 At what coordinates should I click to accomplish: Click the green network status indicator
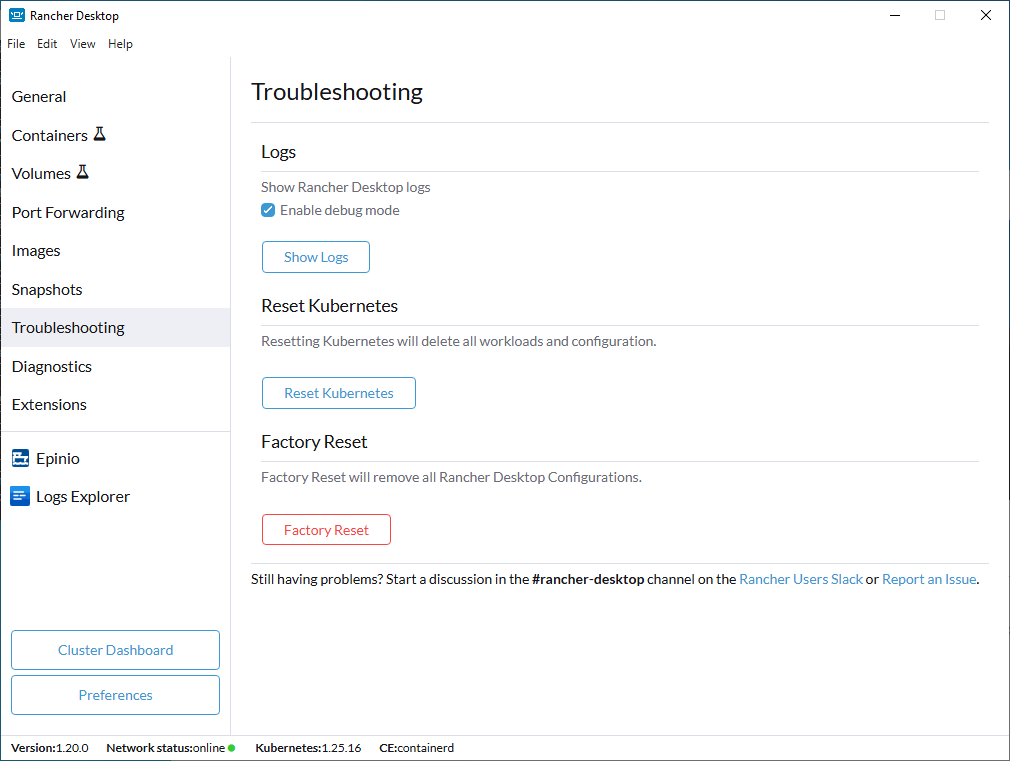coord(231,748)
